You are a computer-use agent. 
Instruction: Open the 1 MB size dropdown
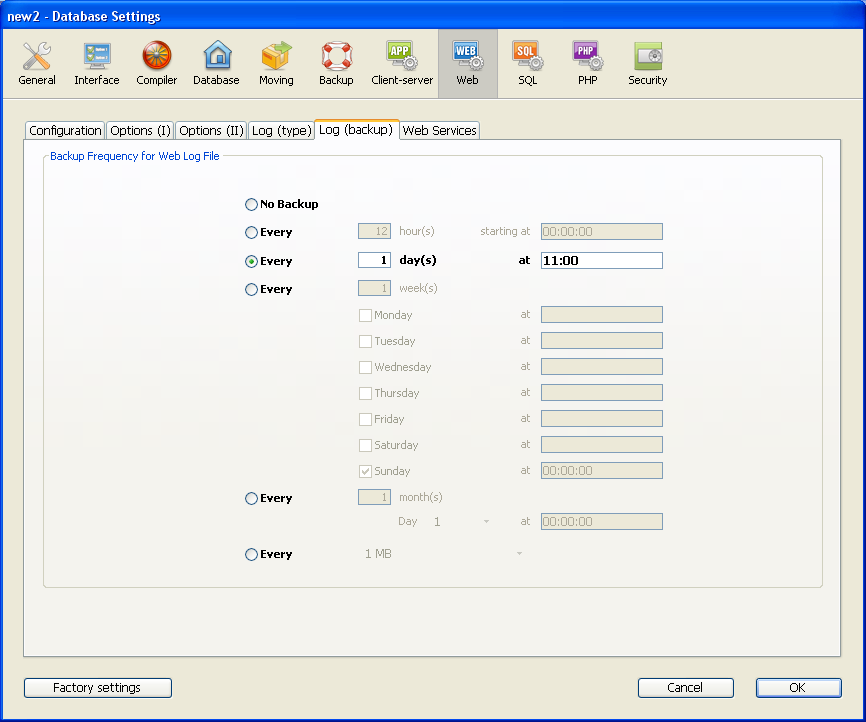pos(442,554)
